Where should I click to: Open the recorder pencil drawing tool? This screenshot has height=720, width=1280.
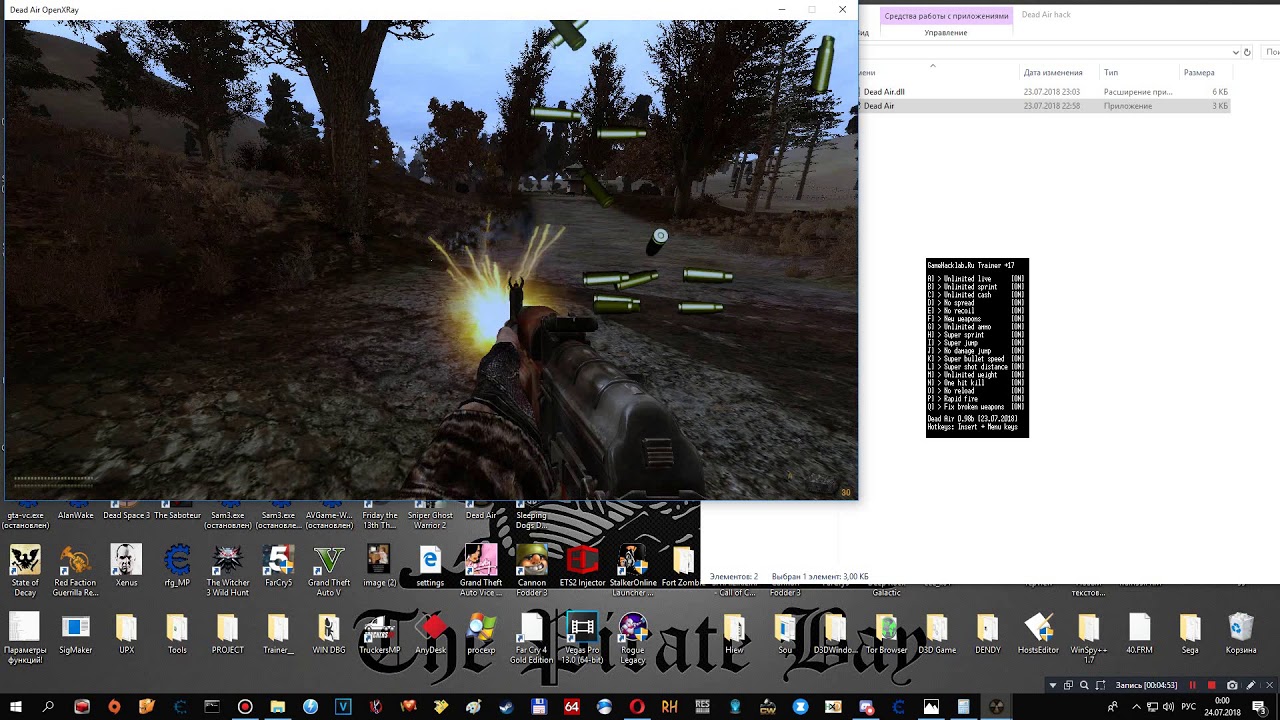[1250, 685]
